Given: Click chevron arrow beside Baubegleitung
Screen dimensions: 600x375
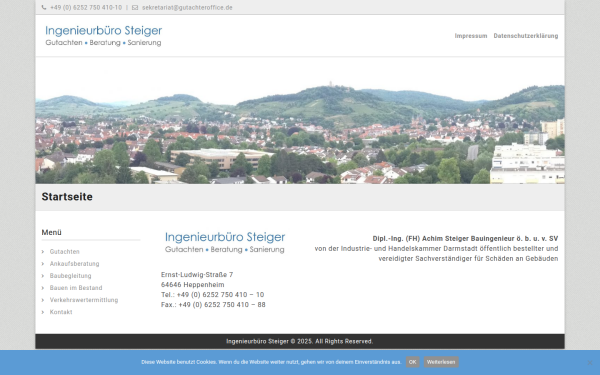Looking at the screenshot, I should coord(43,276).
